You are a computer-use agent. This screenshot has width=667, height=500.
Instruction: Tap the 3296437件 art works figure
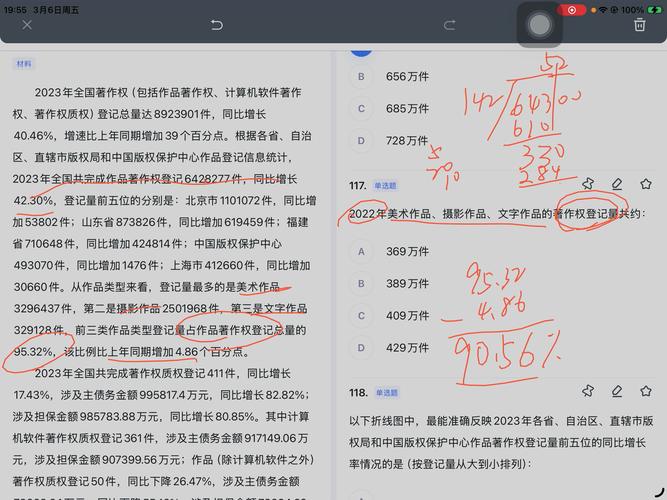[43, 309]
